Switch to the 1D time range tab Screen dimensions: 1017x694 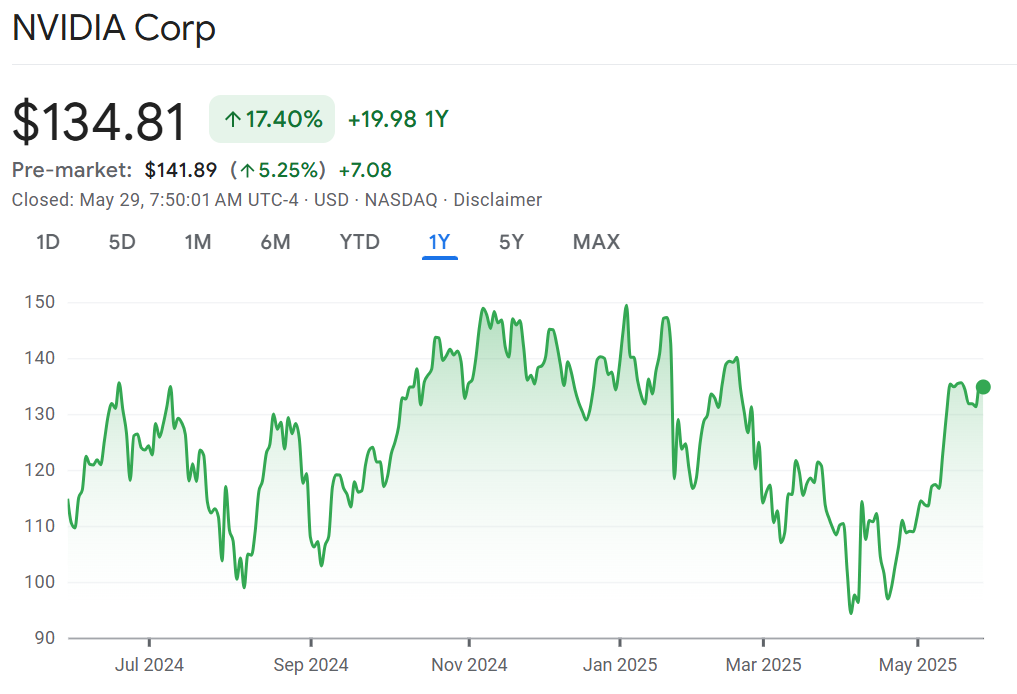tap(48, 242)
